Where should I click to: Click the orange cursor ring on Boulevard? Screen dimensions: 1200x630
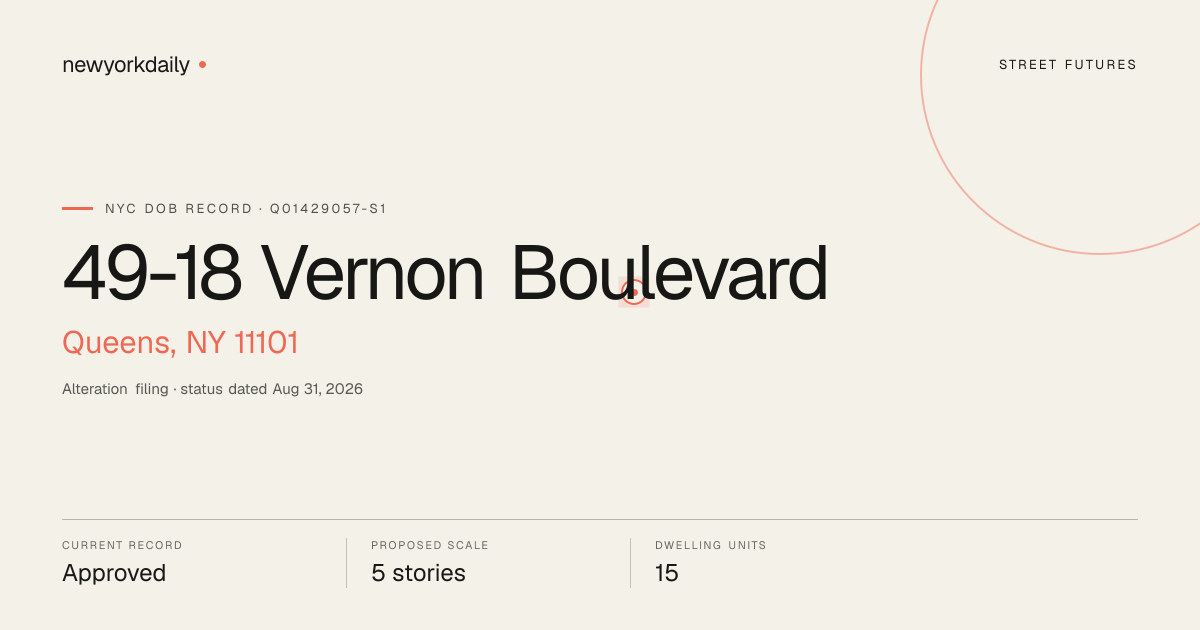click(634, 292)
